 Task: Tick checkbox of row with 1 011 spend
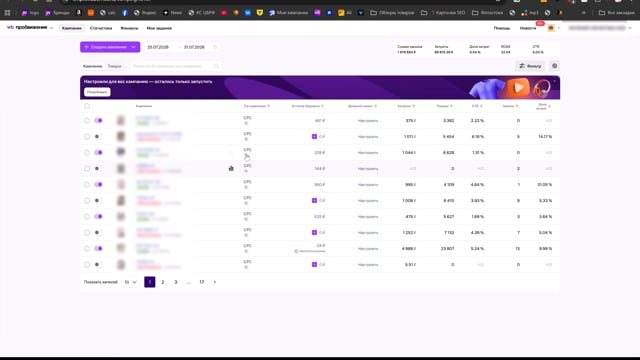(x=87, y=137)
